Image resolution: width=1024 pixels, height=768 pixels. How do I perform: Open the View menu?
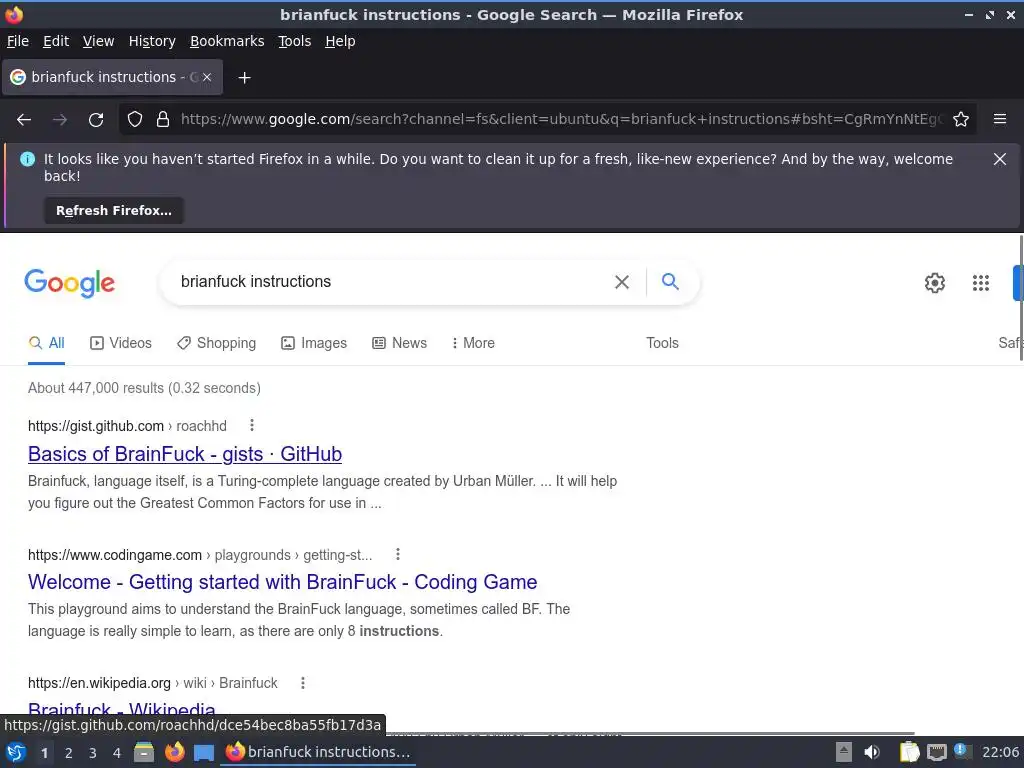coord(99,41)
